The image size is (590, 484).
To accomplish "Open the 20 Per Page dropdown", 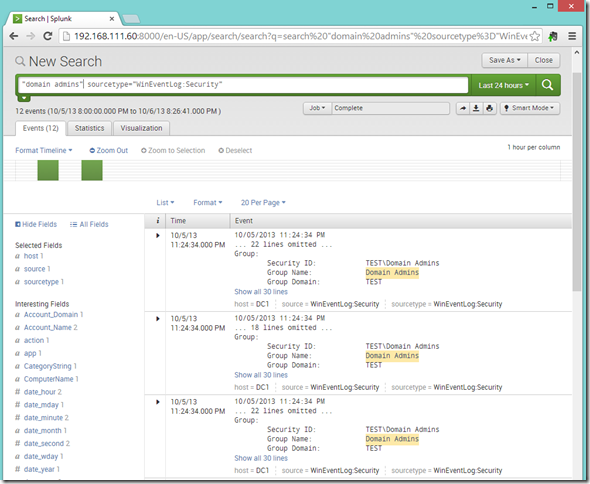I will point(263,203).
